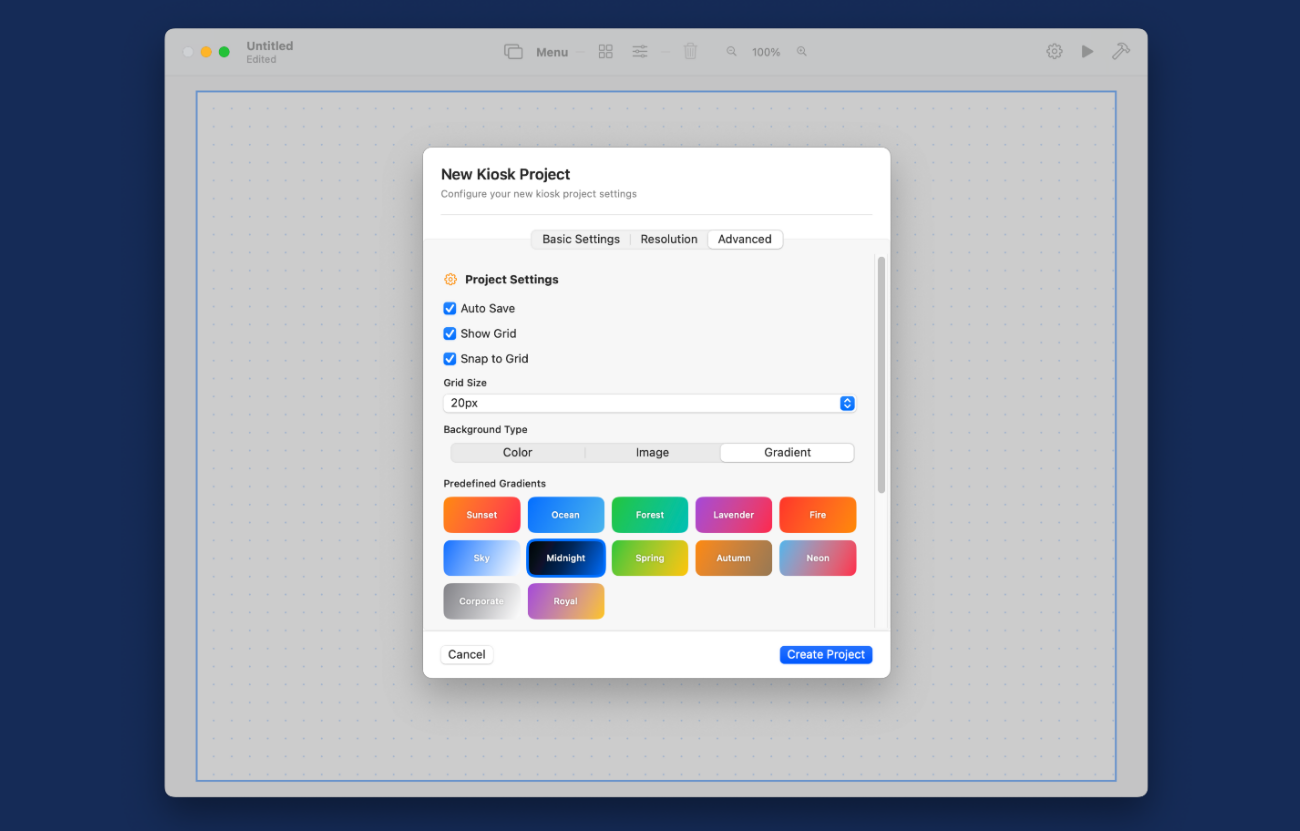Click the play preview icon
1300x831 pixels.
[x=1087, y=51]
